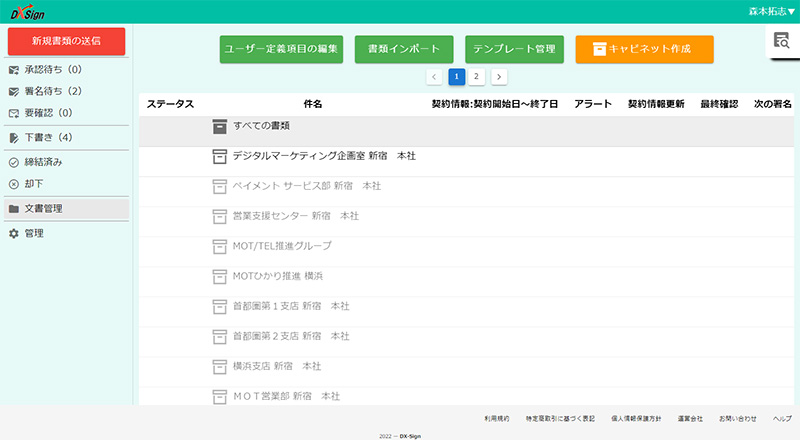The height and width of the screenshot is (440, 800).
Task: Click アラート column header
Action: (593, 104)
